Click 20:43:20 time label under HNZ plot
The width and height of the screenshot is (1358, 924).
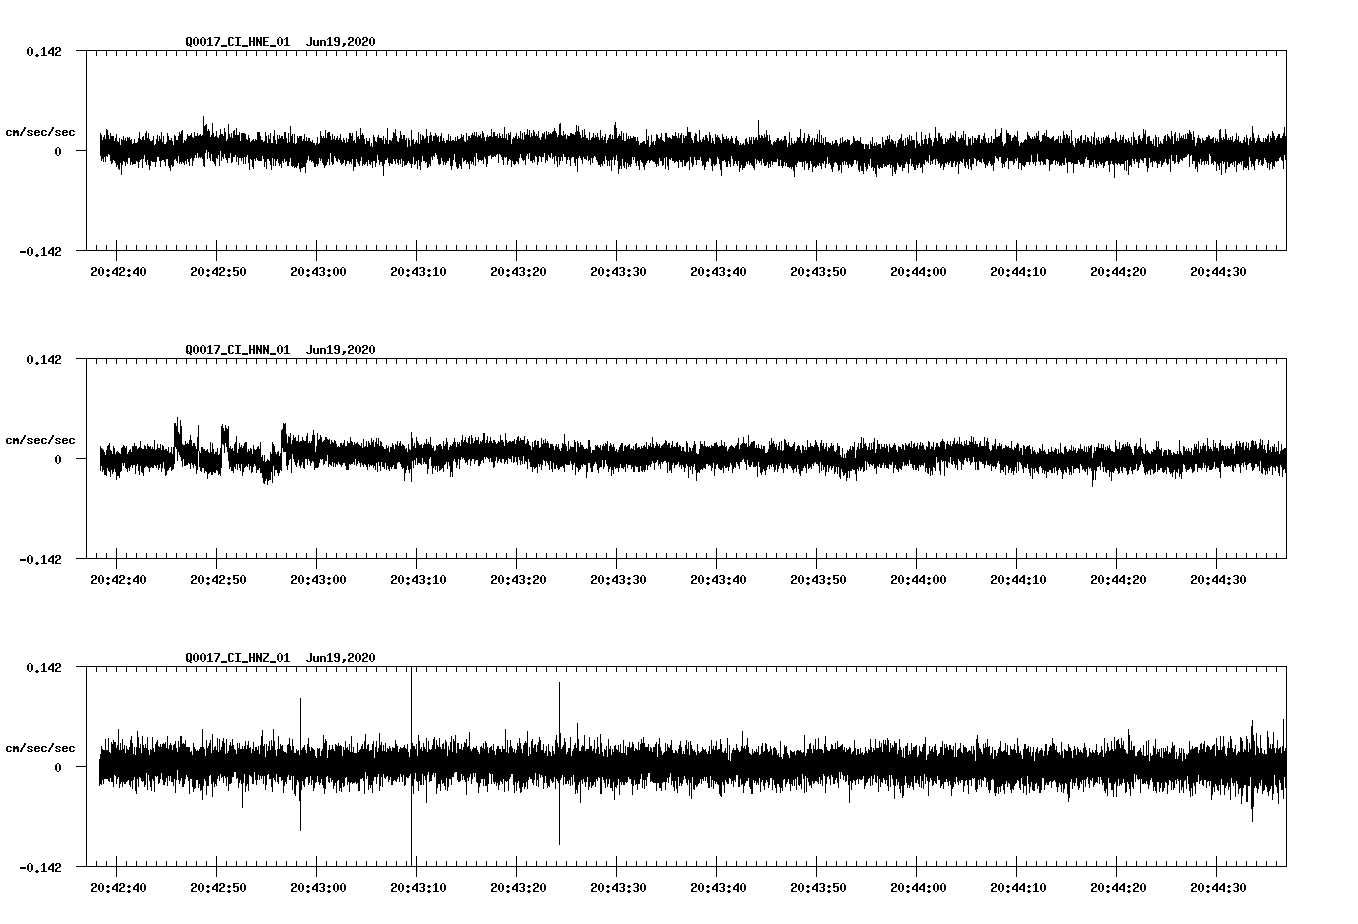pyautogui.click(x=518, y=888)
